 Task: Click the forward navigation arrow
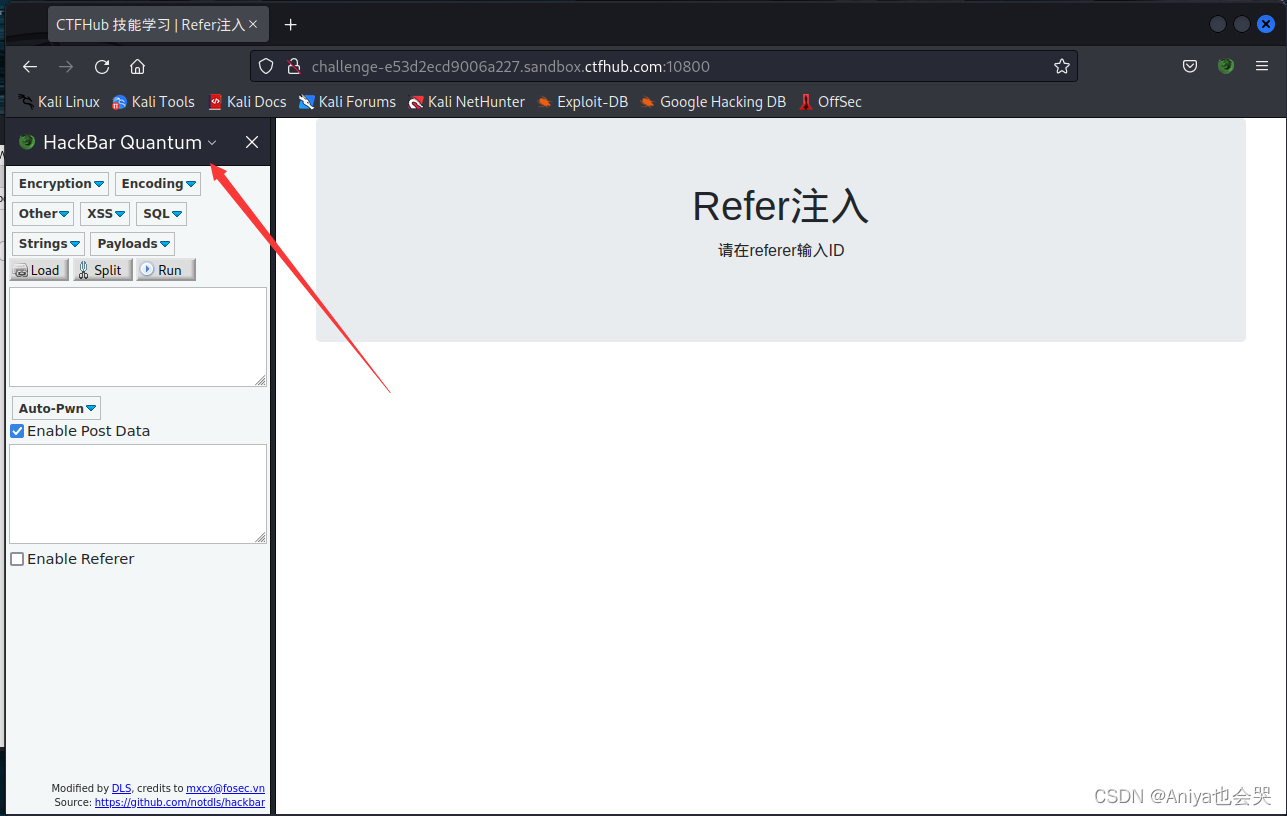[x=66, y=67]
